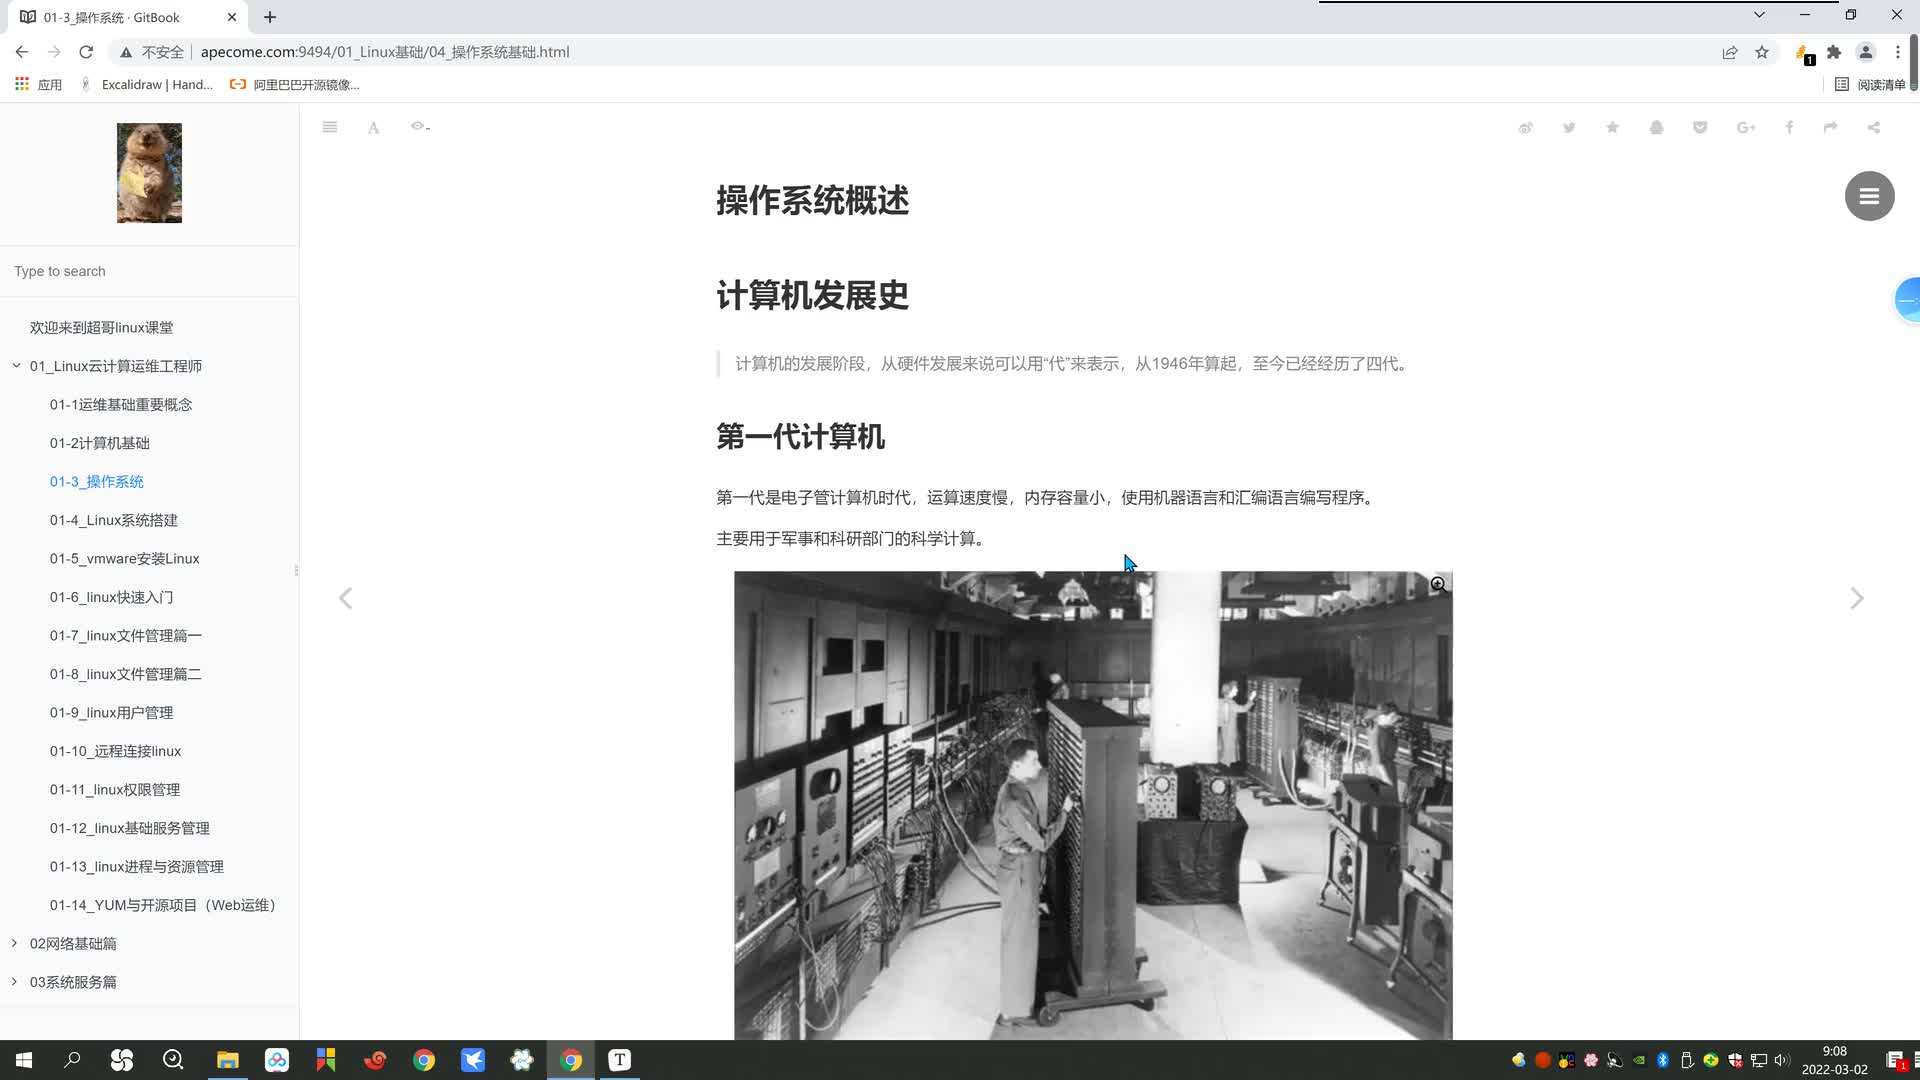Share page on Facebook icon
Screen dimensions: 1920x1080
coord(1789,127)
